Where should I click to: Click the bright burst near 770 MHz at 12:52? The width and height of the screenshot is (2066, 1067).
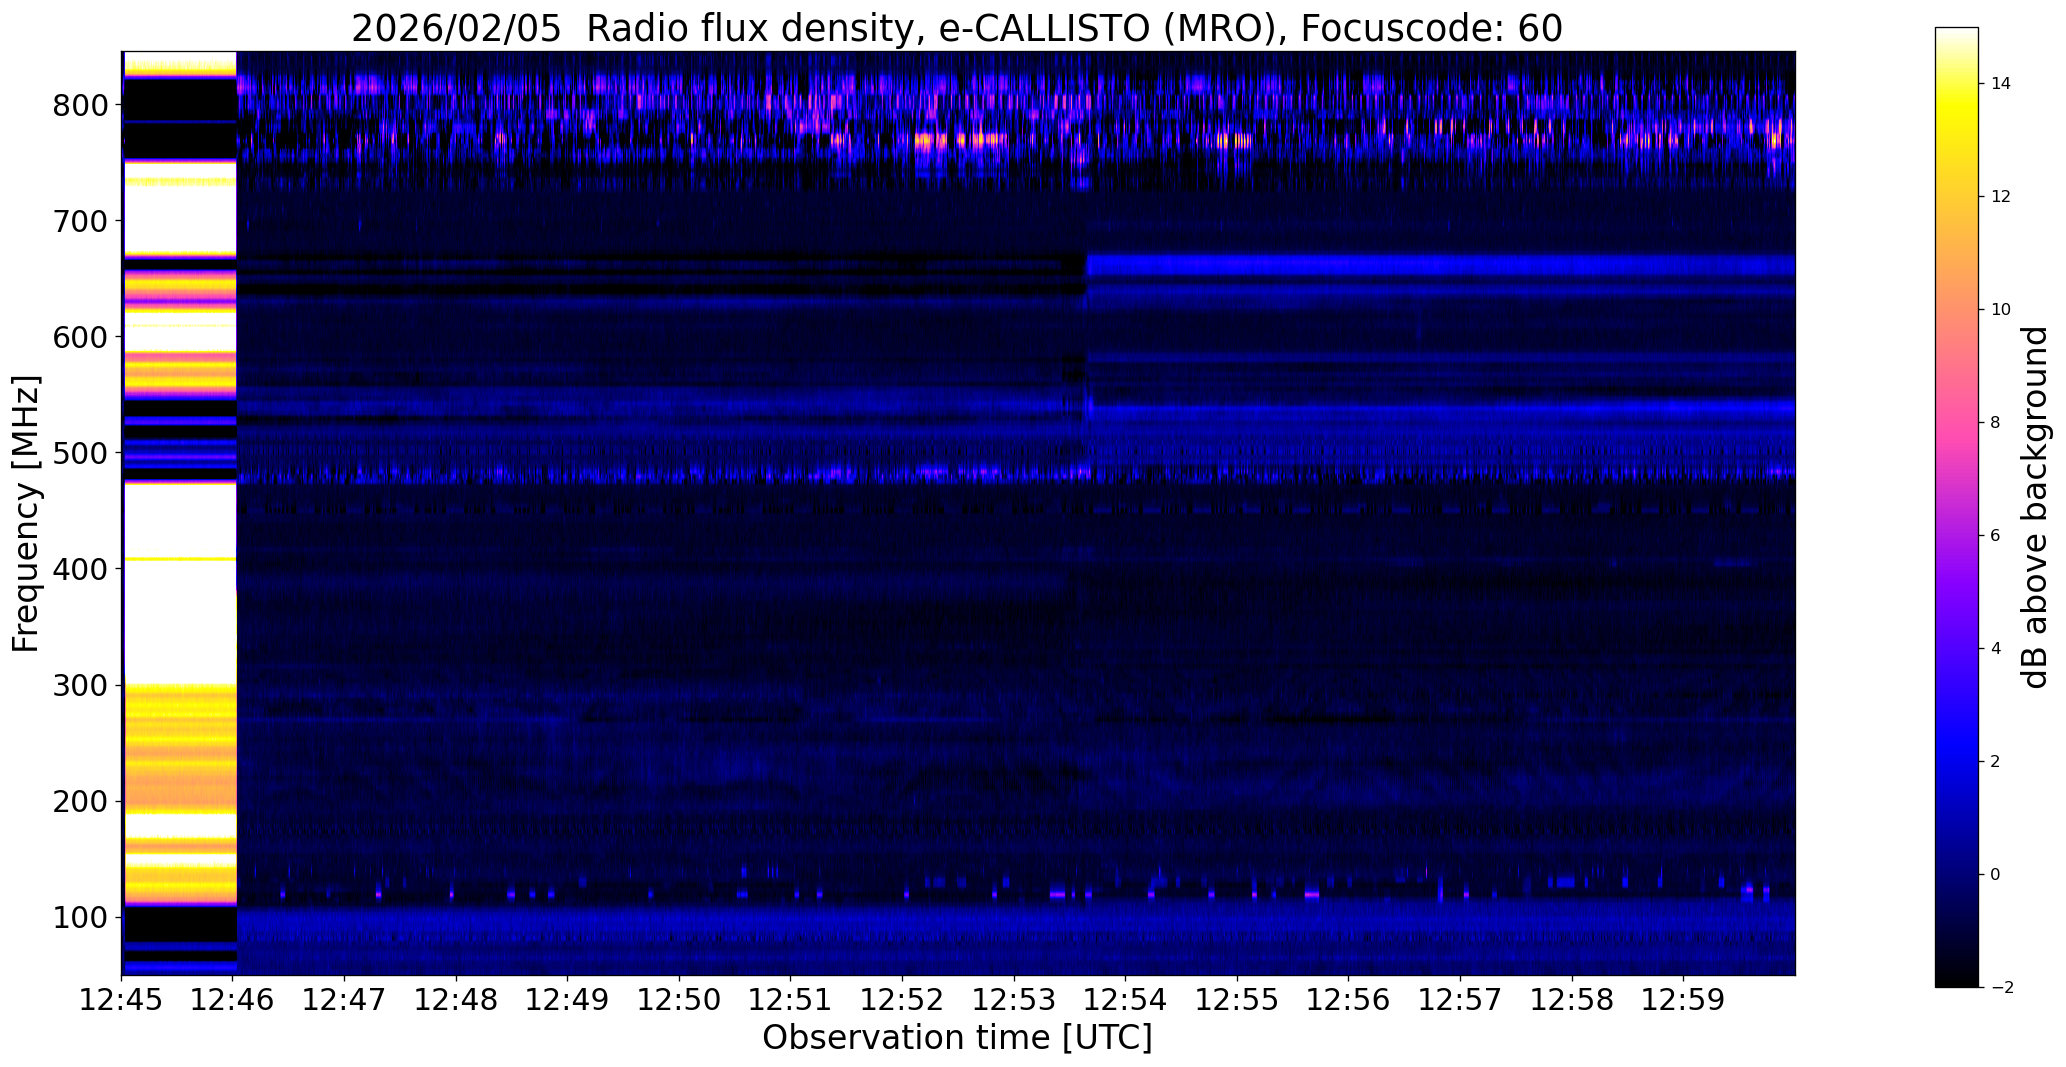click(x=962, y=140)
